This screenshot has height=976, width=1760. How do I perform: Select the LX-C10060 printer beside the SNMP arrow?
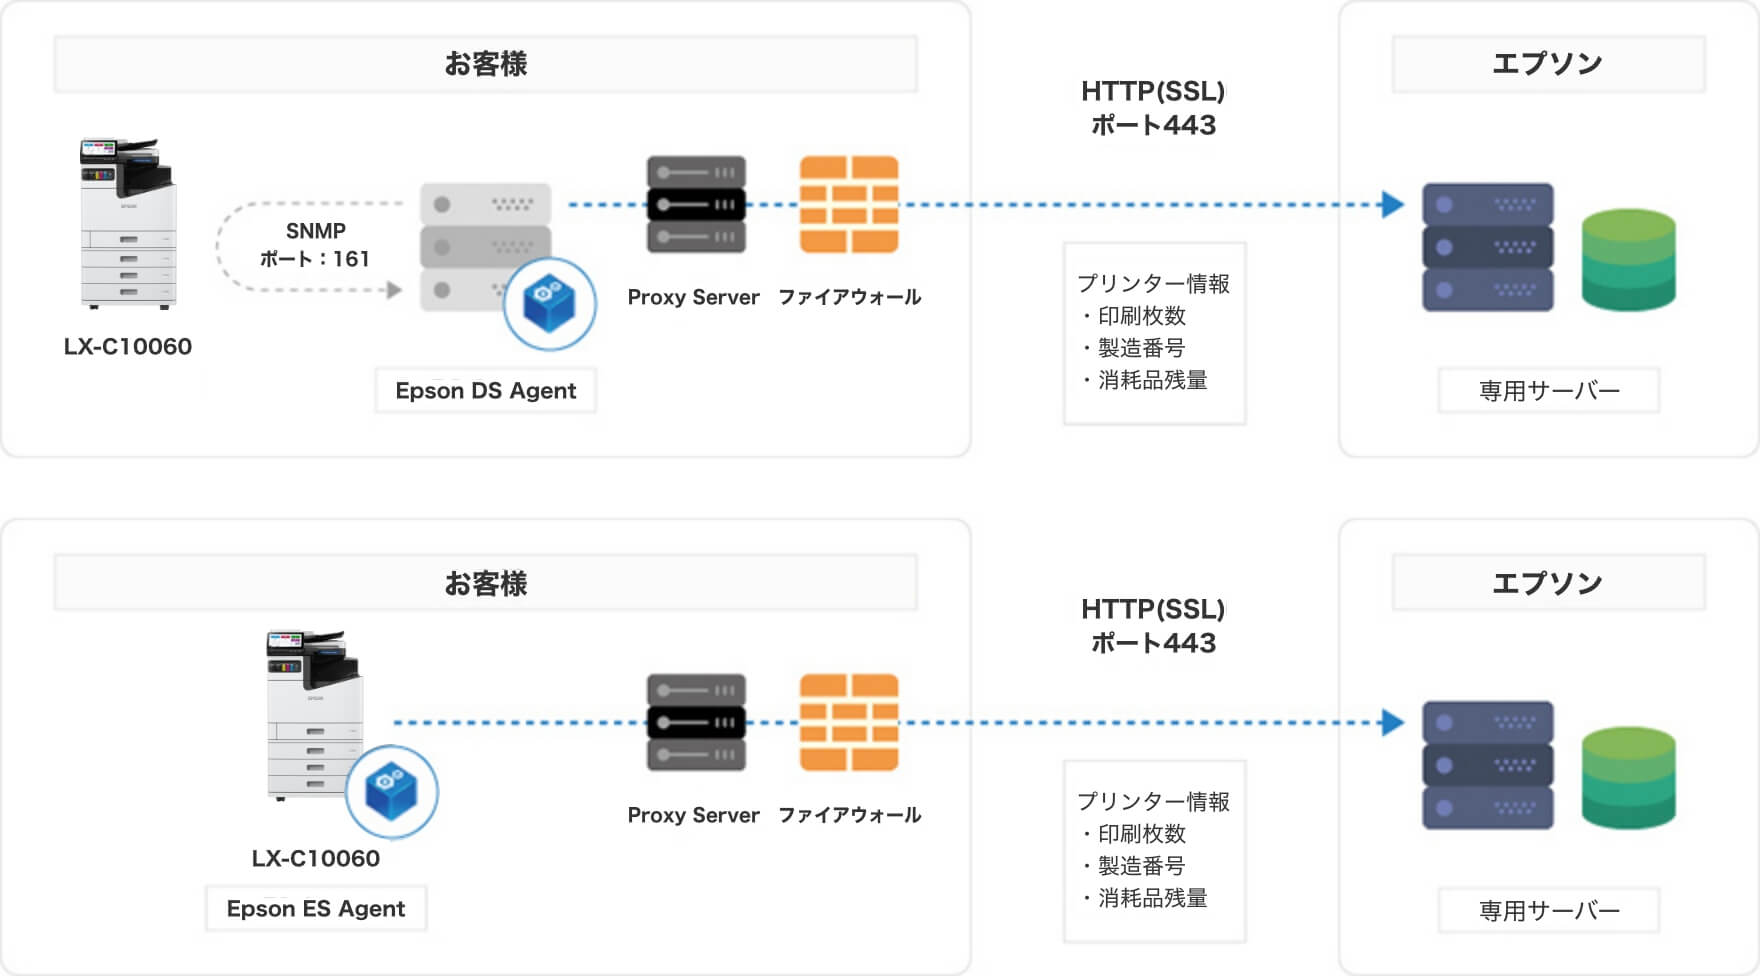pyautogui.click(x=128, y=223)
